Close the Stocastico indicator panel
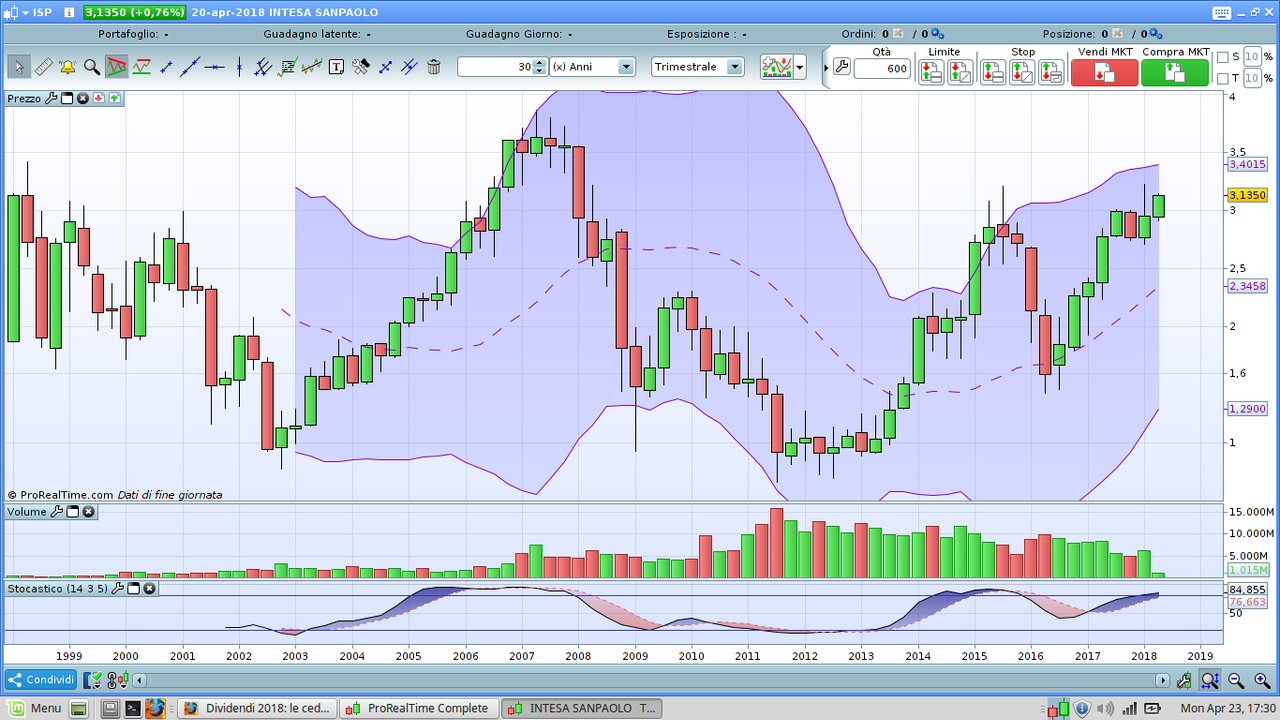Image resolution: width=1280 pixels, height=720 pixels. (x=149, y=589)
